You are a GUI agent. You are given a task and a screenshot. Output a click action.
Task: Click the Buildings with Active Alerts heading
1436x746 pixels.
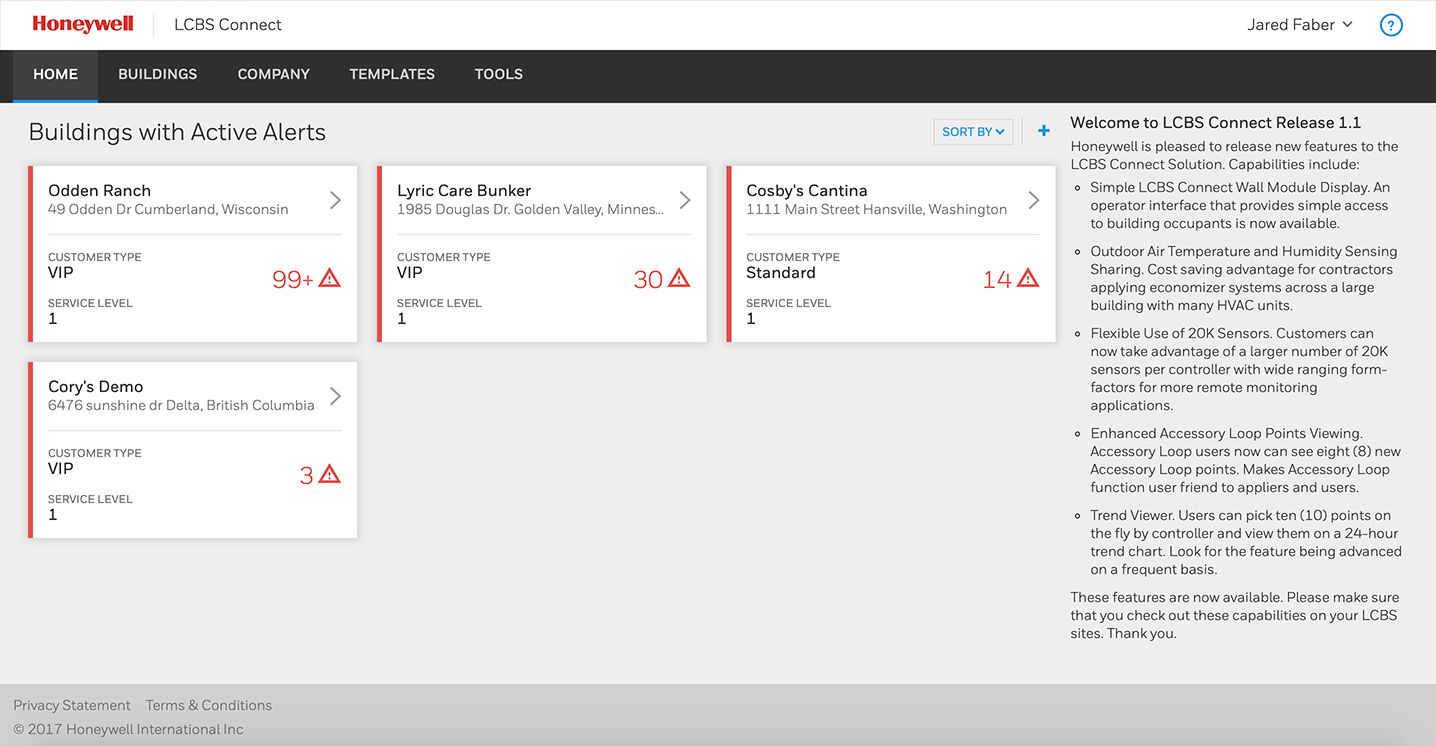coord(177,132)
